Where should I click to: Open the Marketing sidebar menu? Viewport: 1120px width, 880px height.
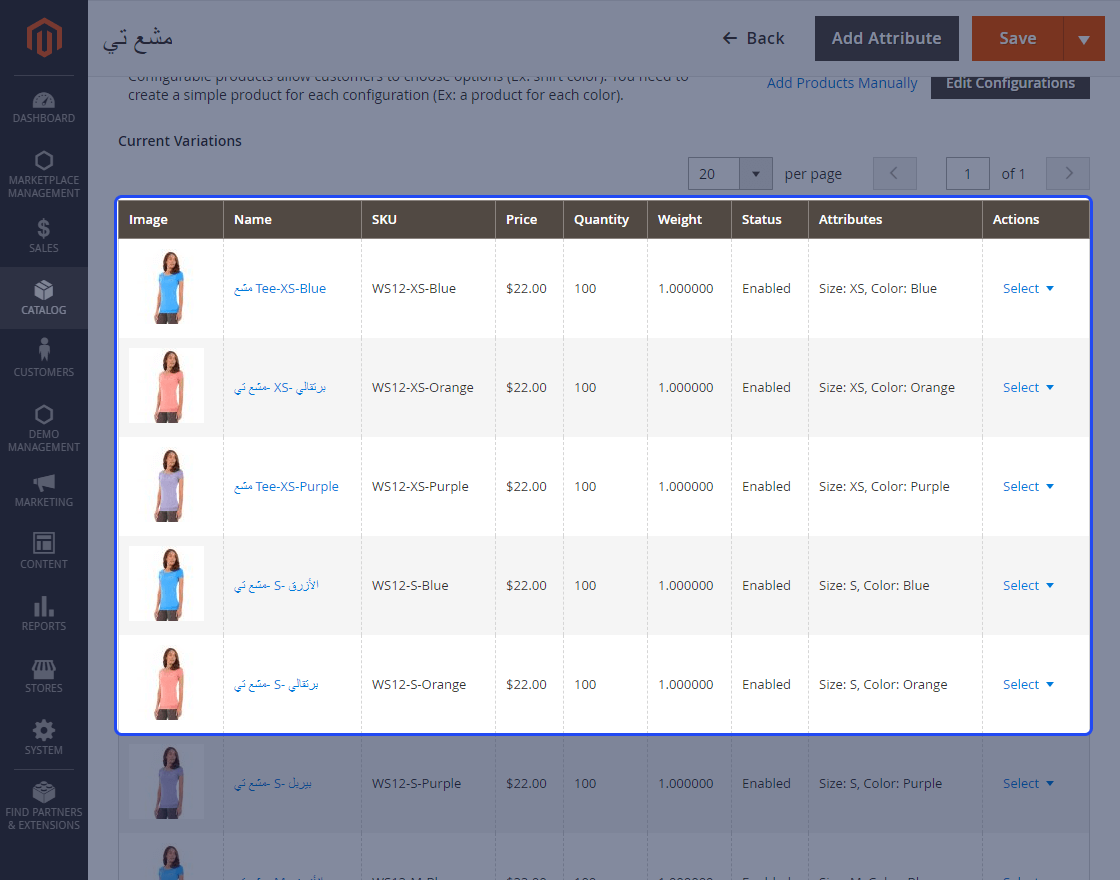click(44, 490)
